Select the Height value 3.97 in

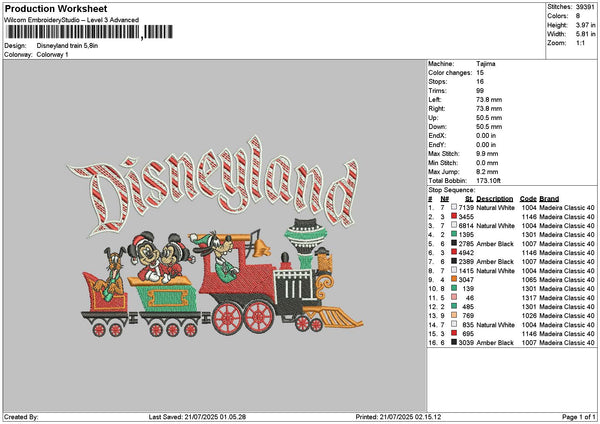click(585, 25)
